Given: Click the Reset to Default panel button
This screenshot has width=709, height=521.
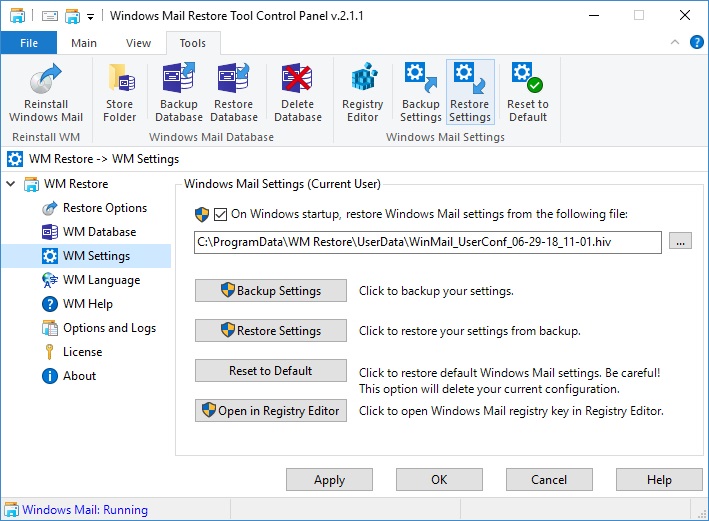Looking at the screenshot, I should point(271,371).
